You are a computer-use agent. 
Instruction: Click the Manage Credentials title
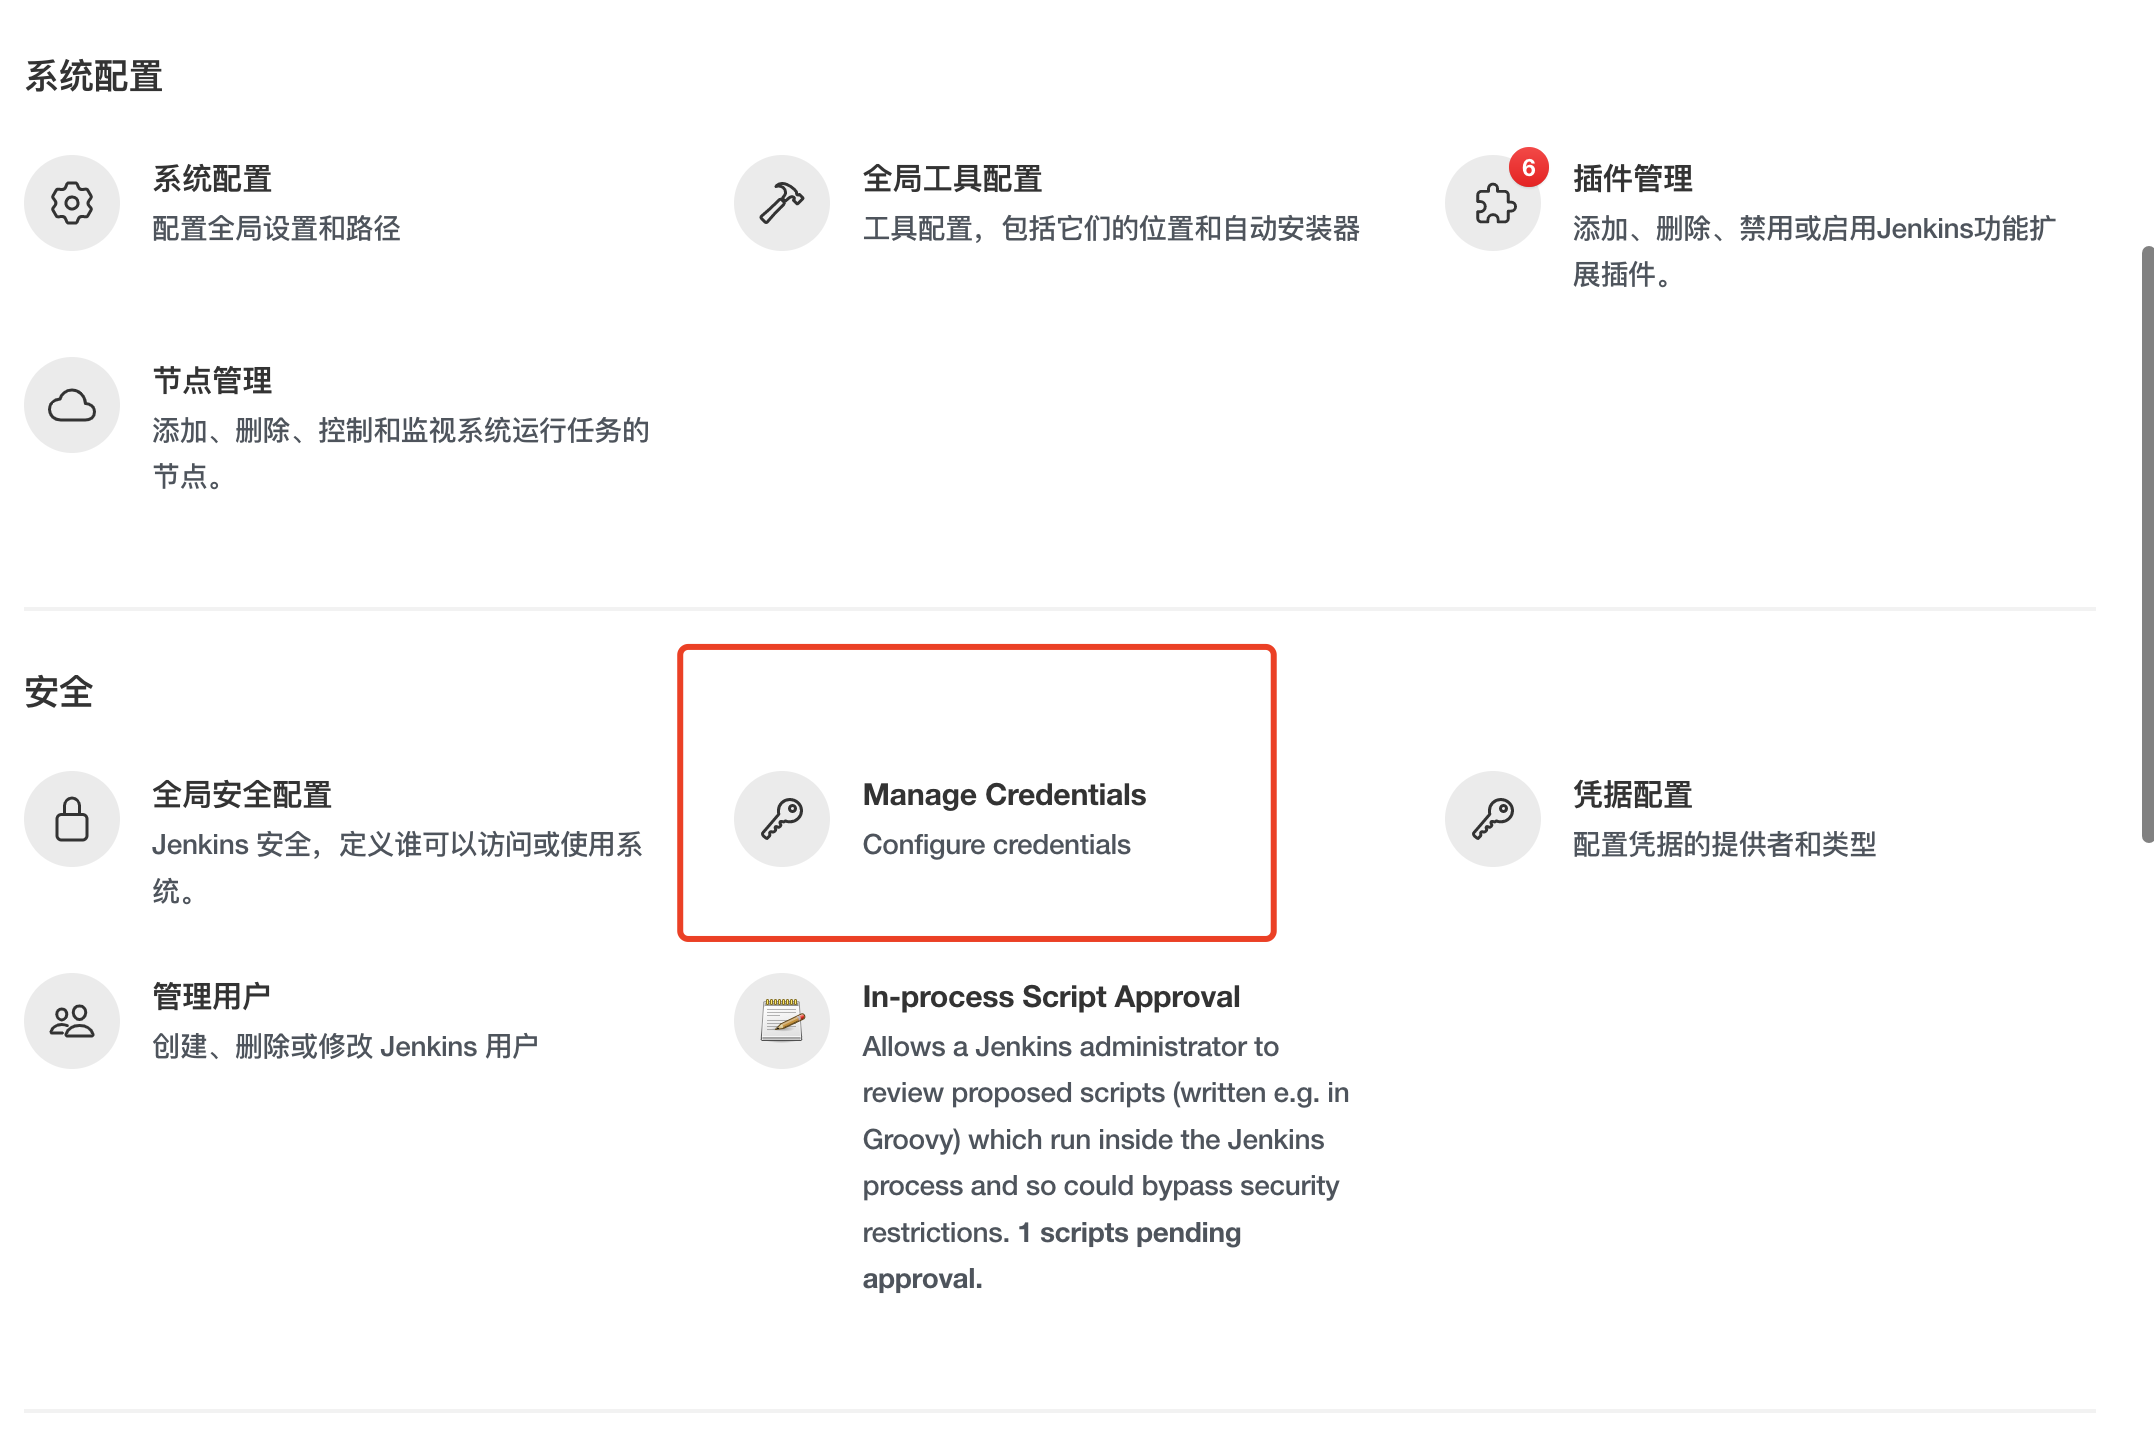coord(1004,795)
